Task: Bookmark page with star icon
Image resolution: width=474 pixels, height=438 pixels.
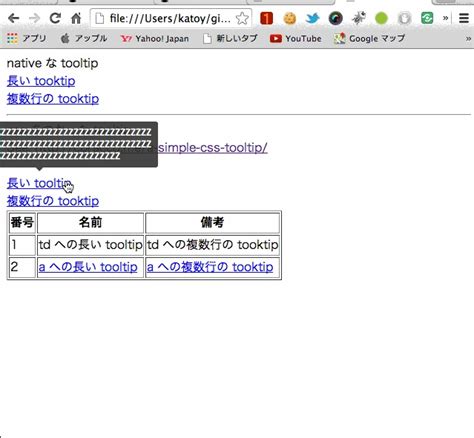Action: (x=242, y=18)
